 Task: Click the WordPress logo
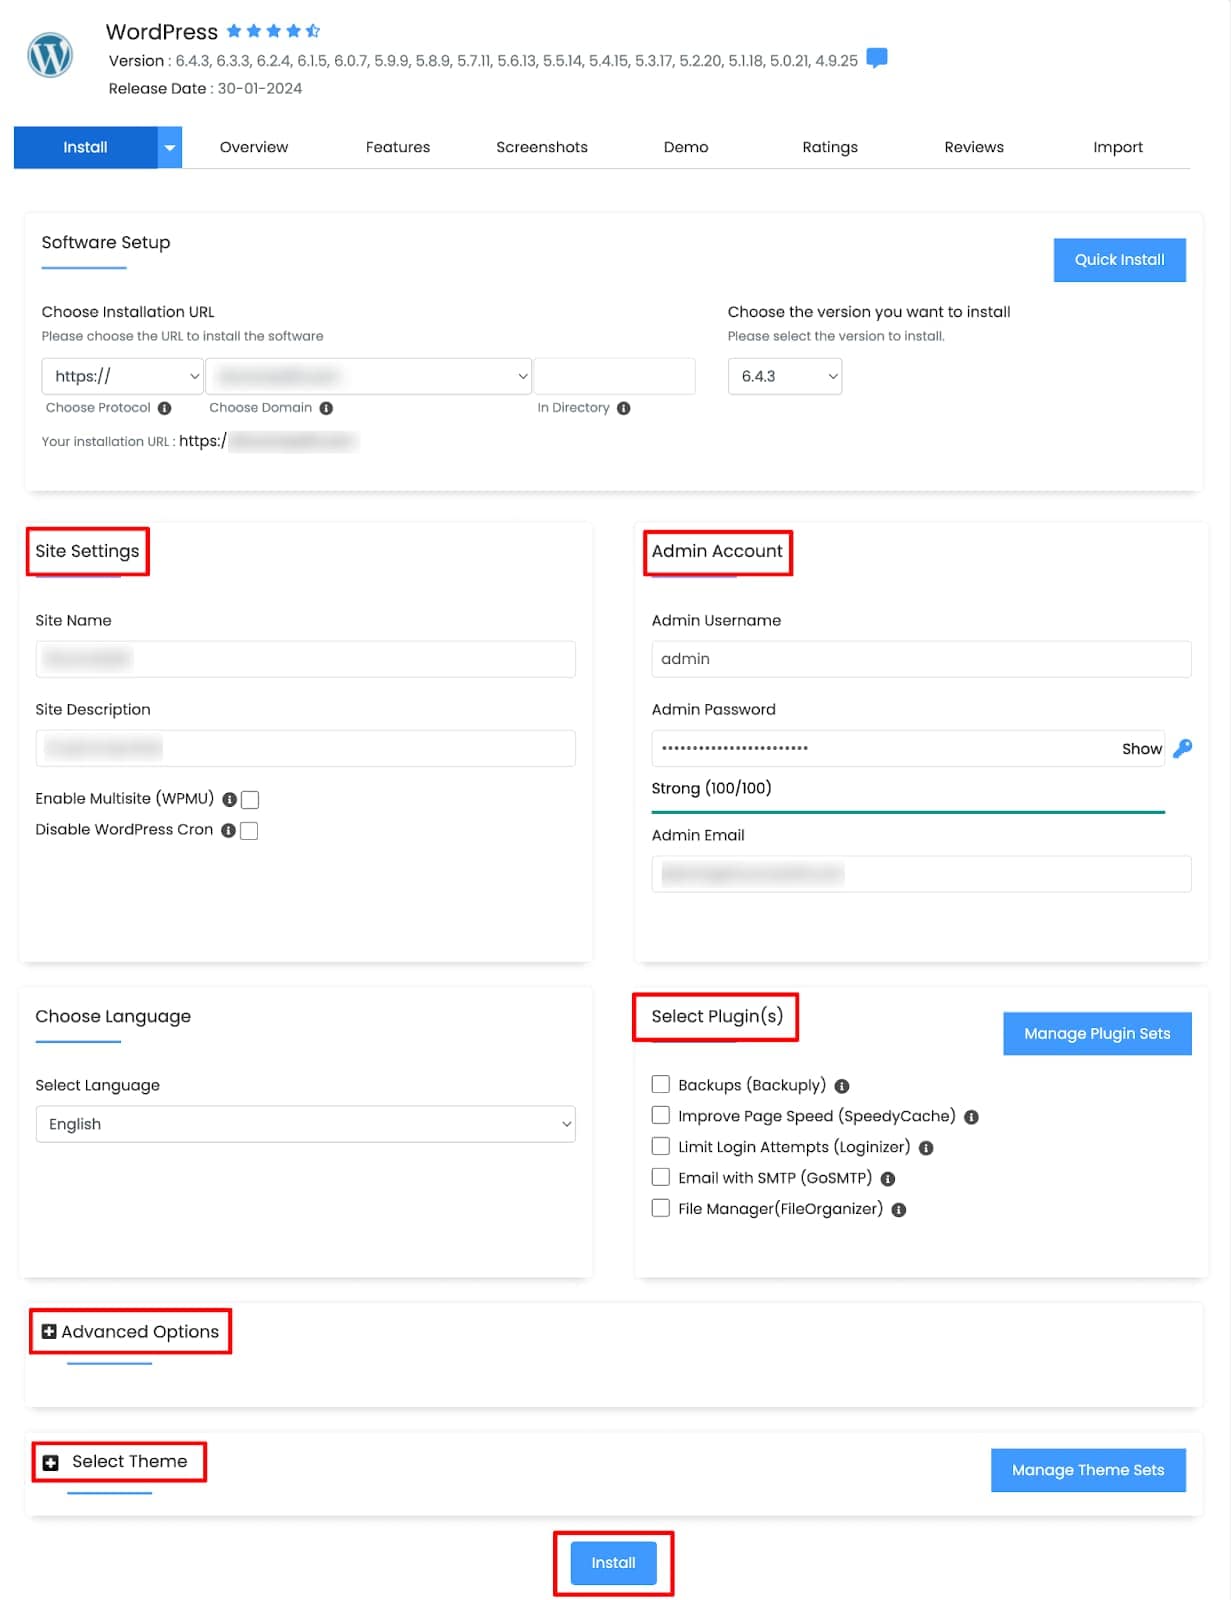49,55
